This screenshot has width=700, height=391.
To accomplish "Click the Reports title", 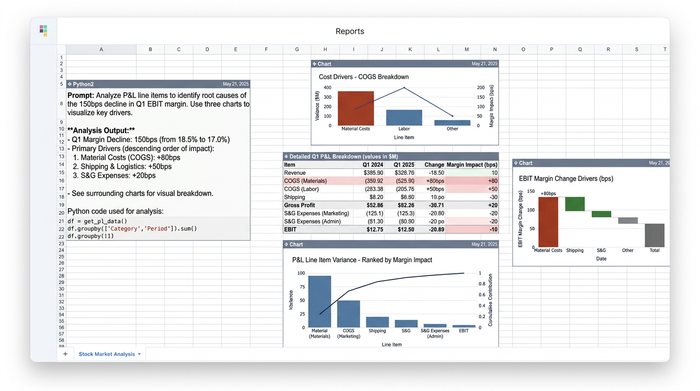I will click(350, 31).
